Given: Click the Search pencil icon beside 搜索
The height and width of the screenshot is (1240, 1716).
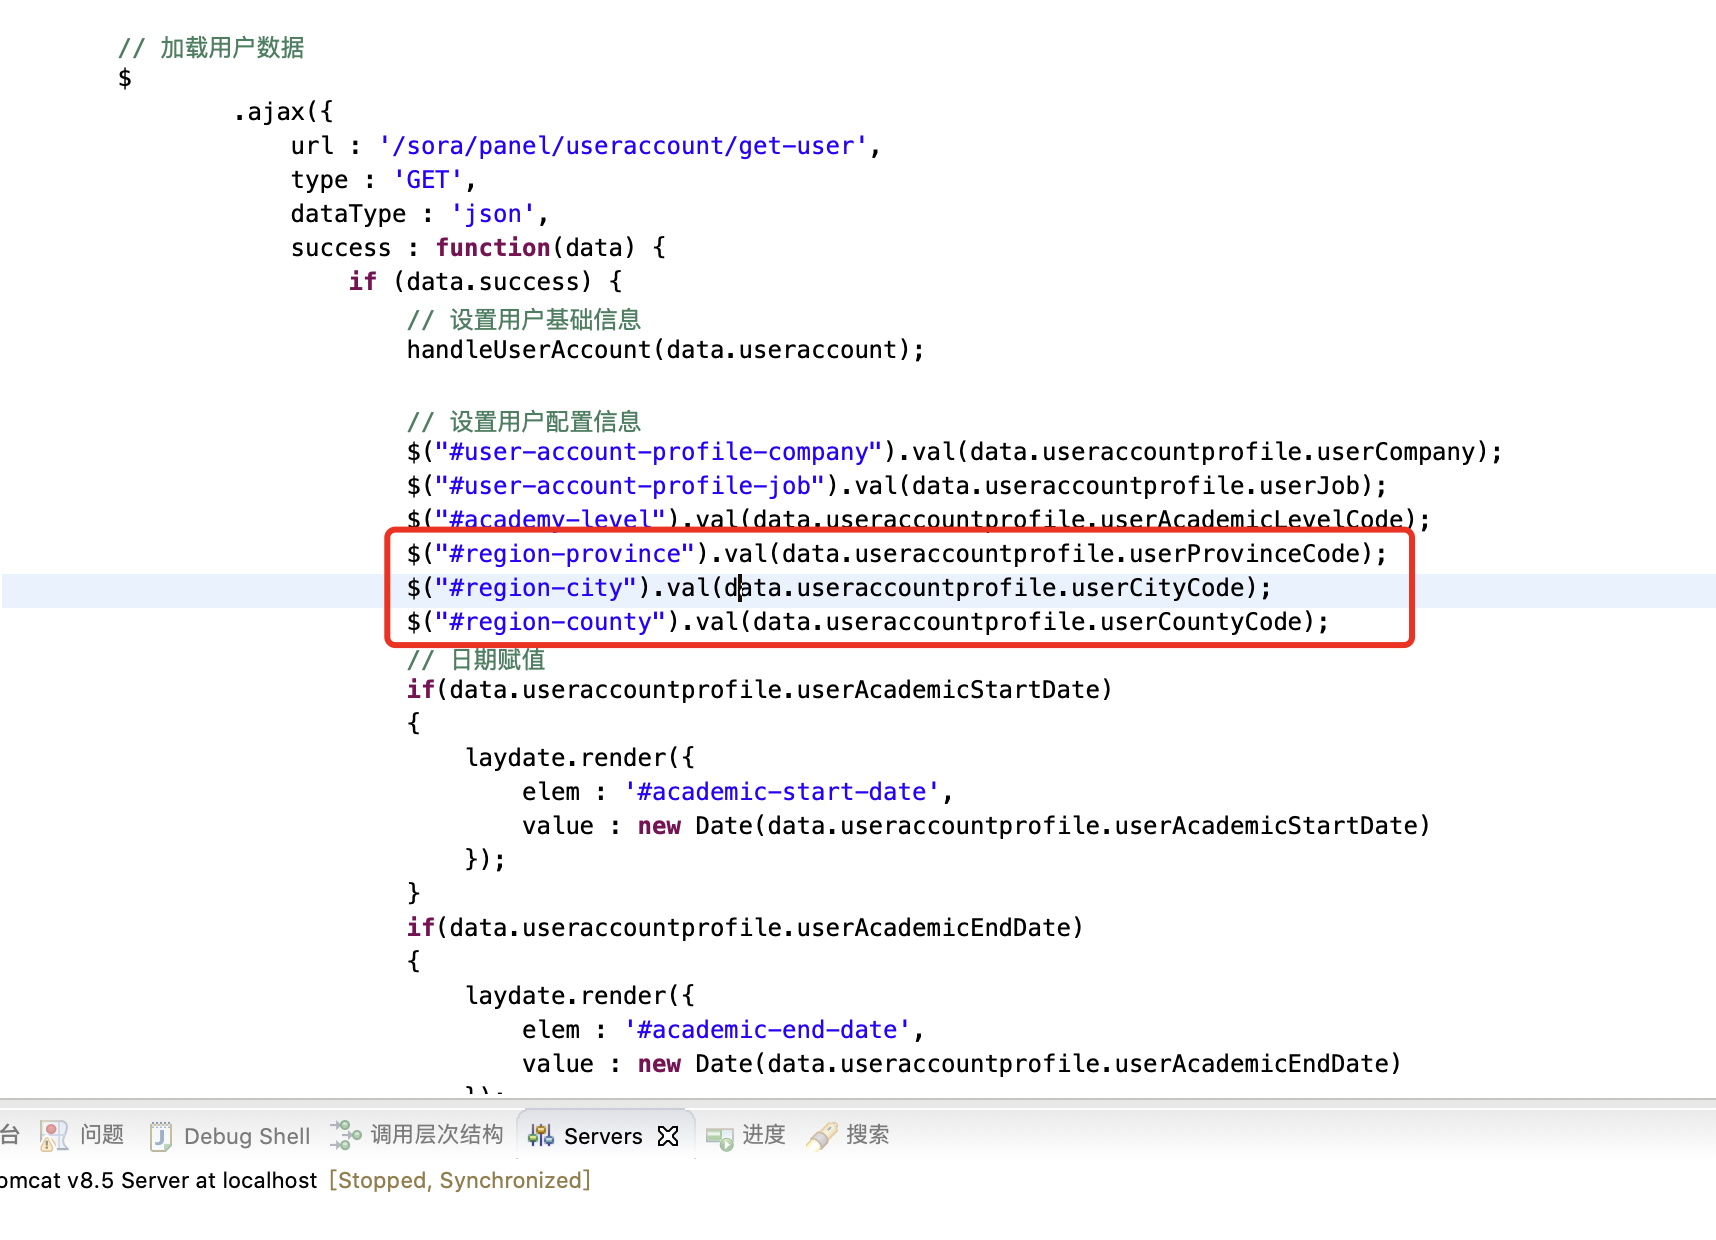Looking at the screenshot, I should pos(823,1135).
